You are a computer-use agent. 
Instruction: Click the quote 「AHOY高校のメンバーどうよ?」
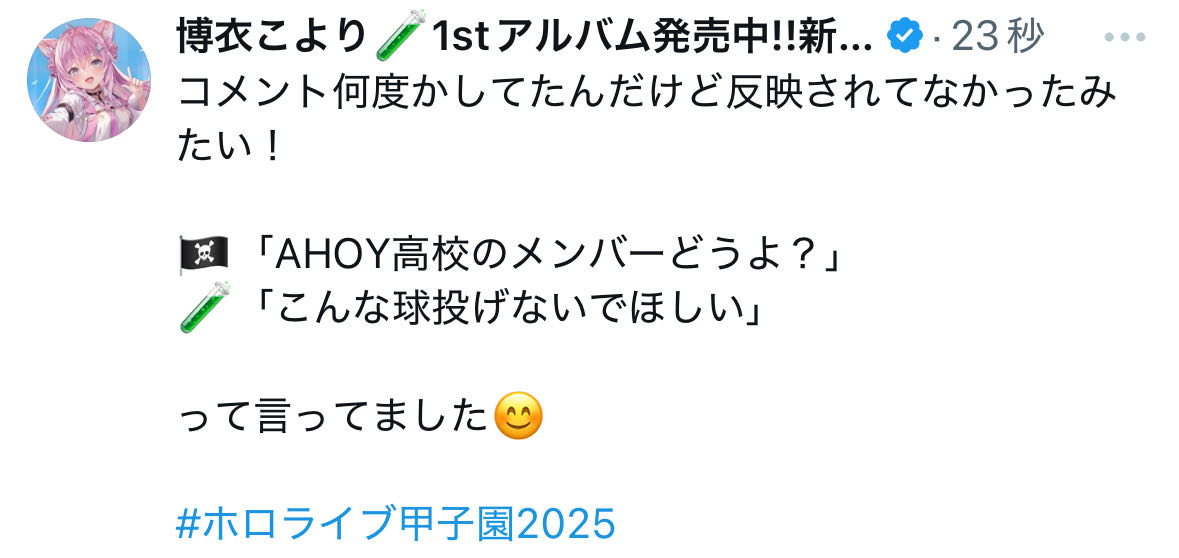coord(541,258)
